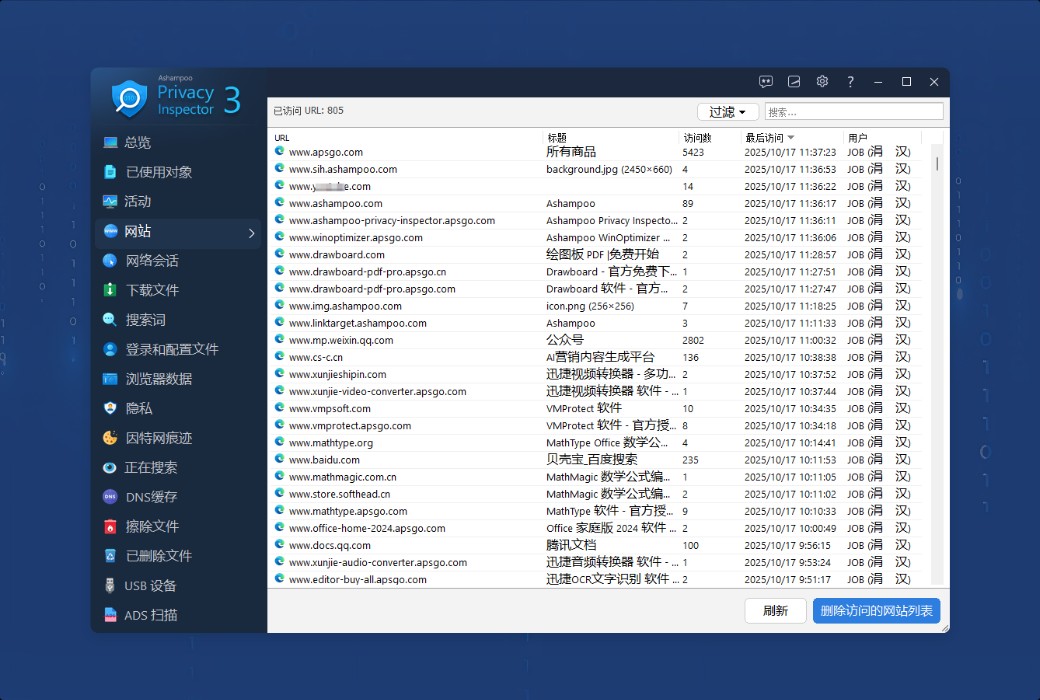Go to 已删除文件 section

pos(158,556)
